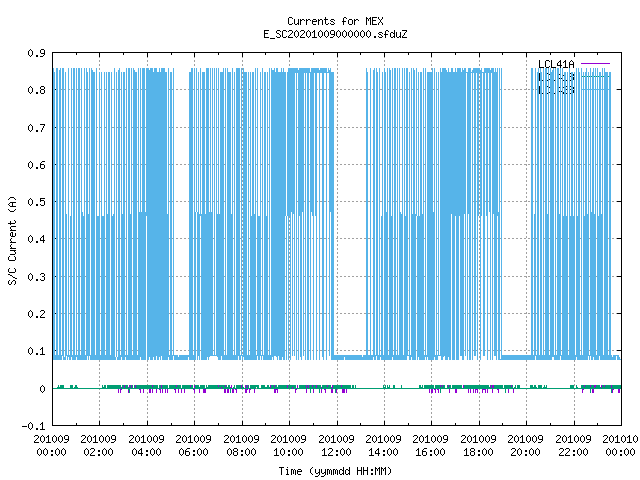Click the x-axis label 'Time (yymmdd HH:MM)'
The width and height of the screenshot is (640, 480).
335,471
